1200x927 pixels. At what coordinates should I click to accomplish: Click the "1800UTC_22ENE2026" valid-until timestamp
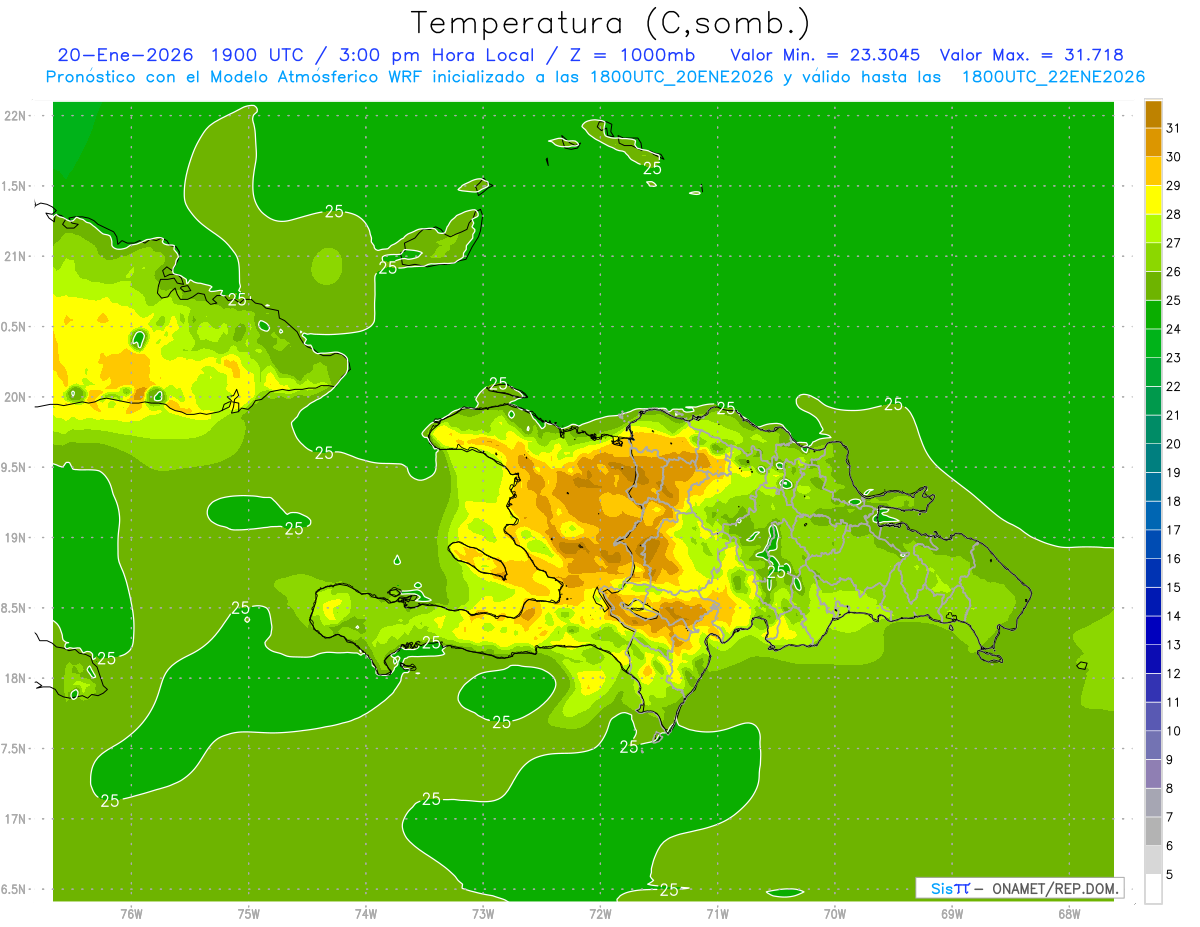point(1053,77)
